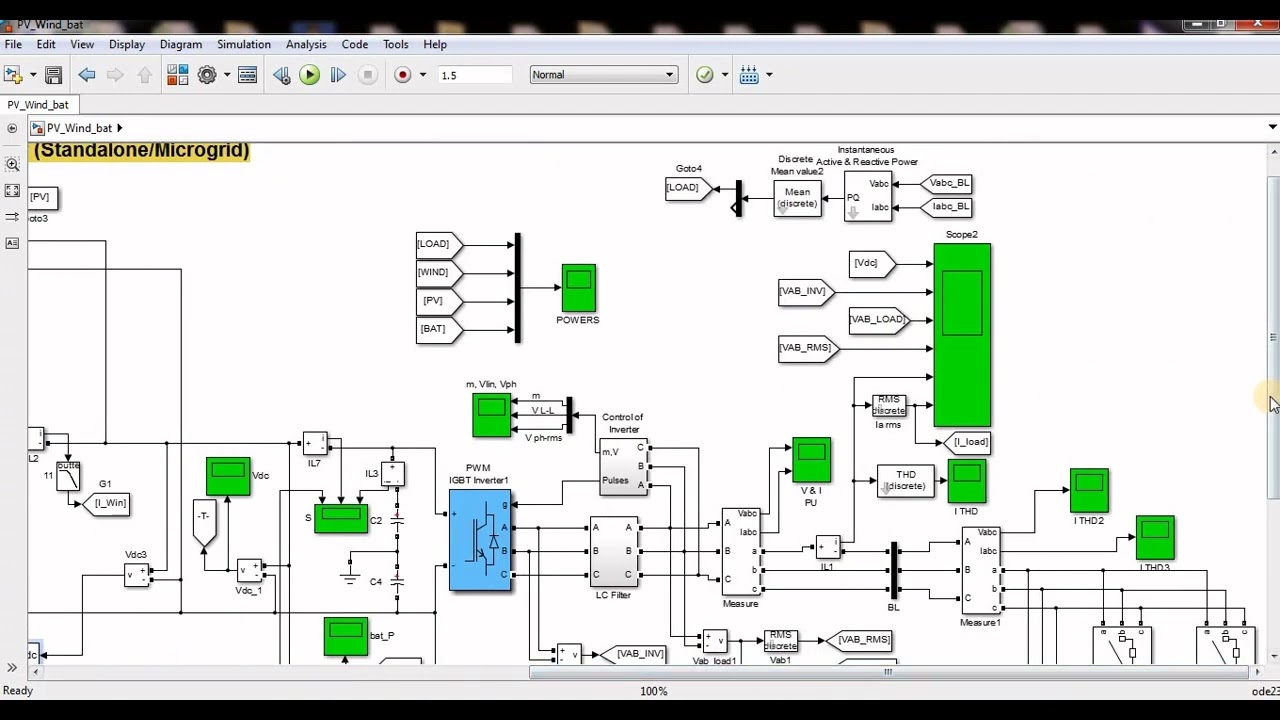Viewport: 1280px width, 720px height.
Task: Run the simulation with green play button
Action: pos(309,75)
